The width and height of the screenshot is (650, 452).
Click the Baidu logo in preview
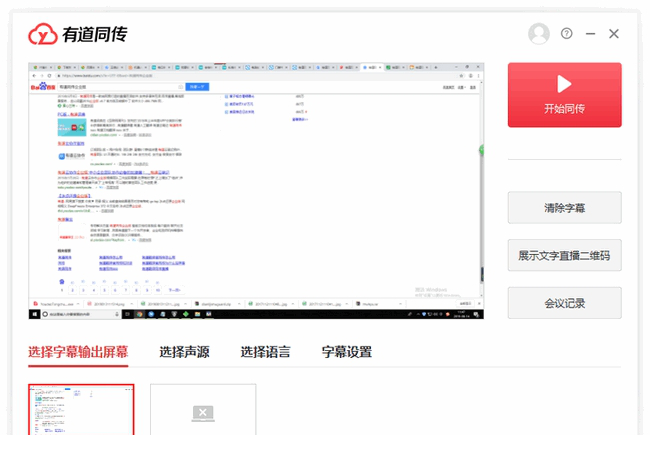(43, 87)
